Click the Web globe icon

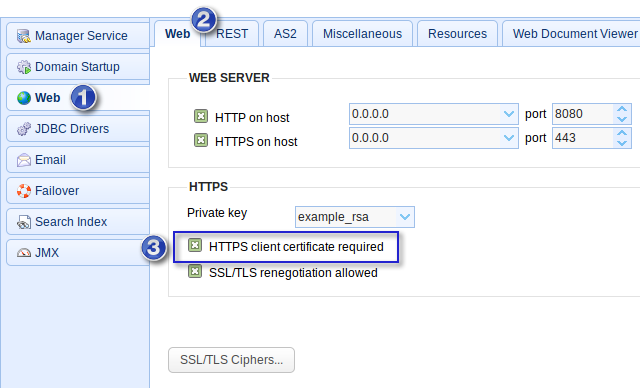pos(24,98)
